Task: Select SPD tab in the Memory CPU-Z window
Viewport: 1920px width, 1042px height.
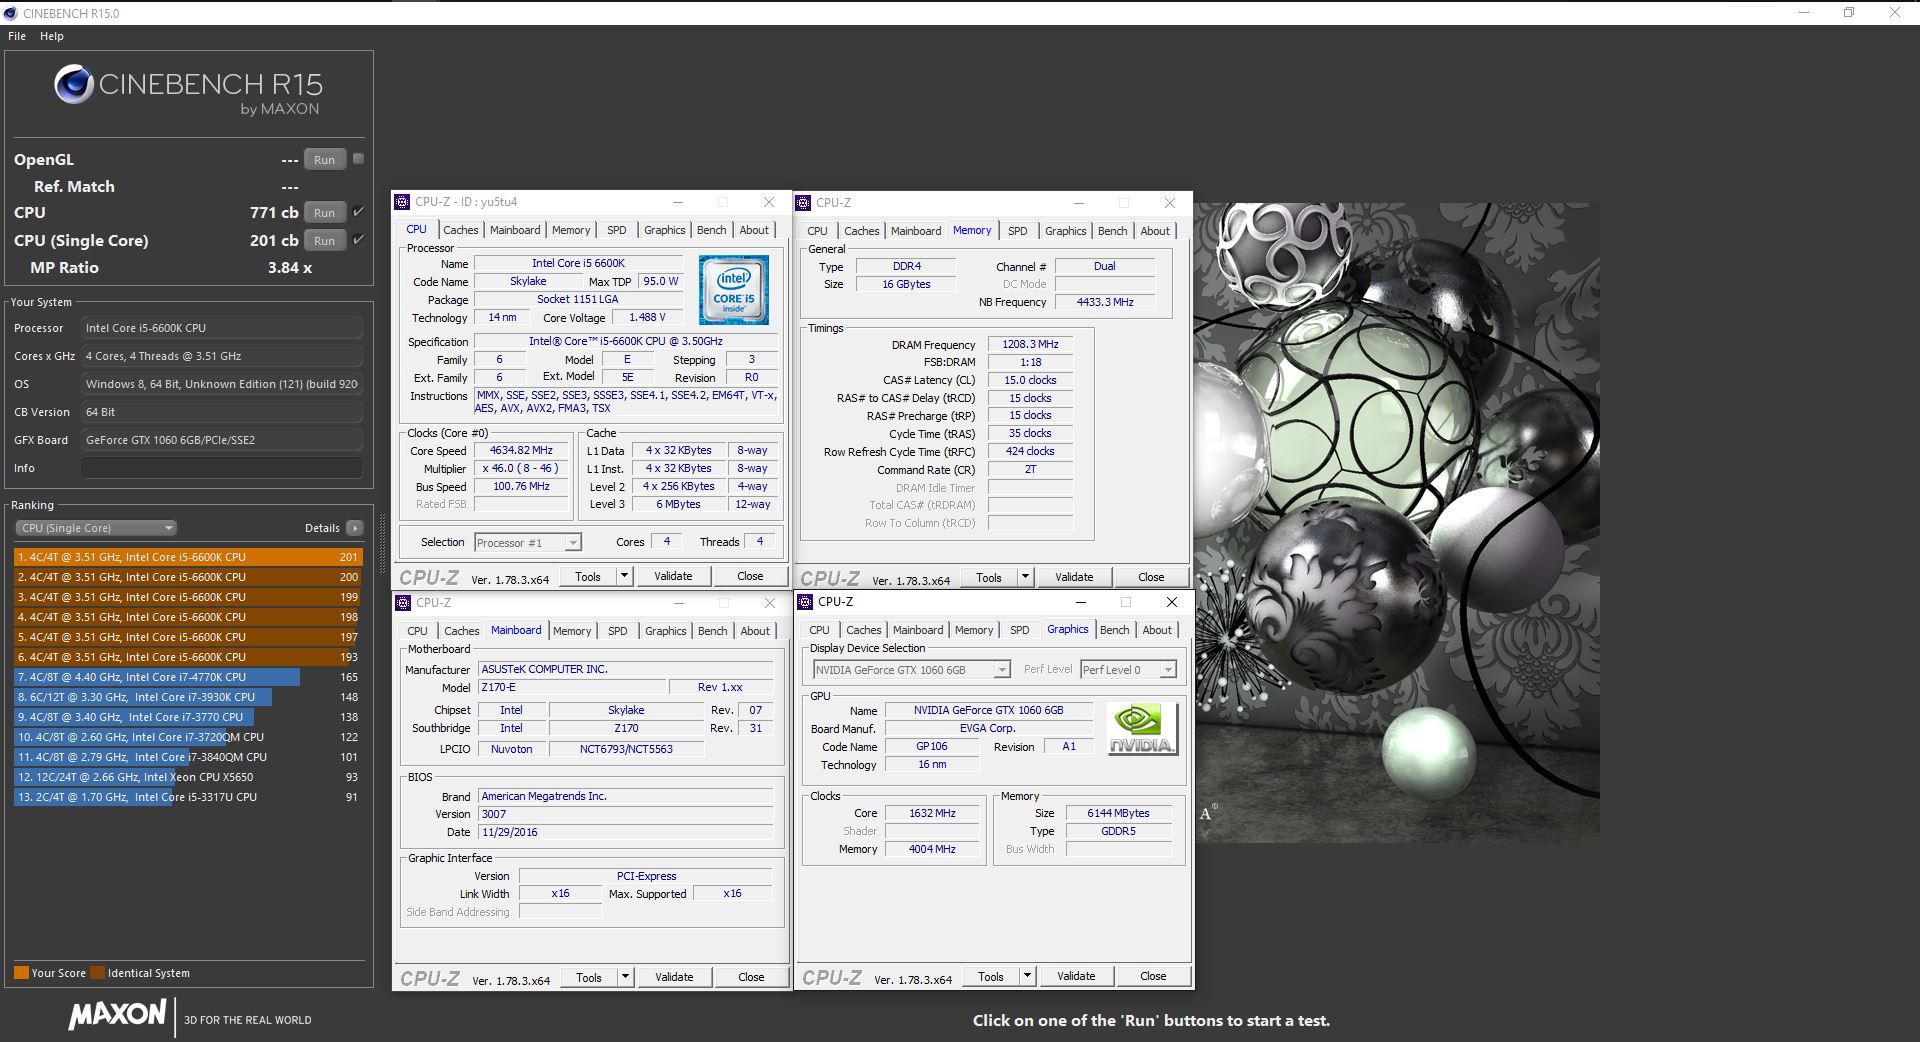Action: pos(1018,231)
